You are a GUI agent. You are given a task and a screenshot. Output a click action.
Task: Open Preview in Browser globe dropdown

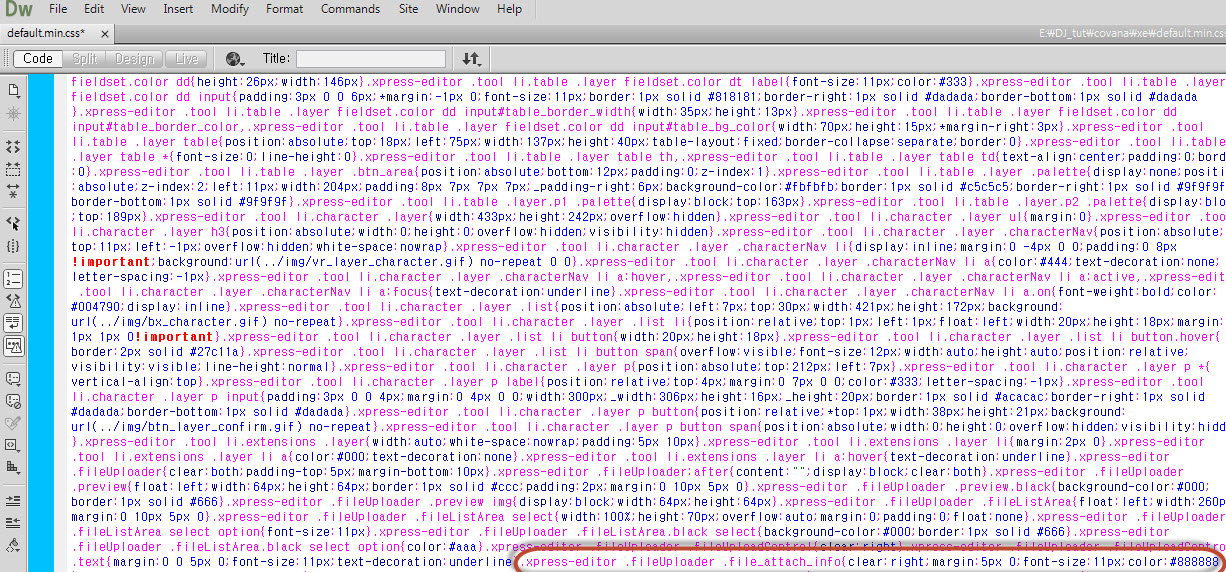236,59
